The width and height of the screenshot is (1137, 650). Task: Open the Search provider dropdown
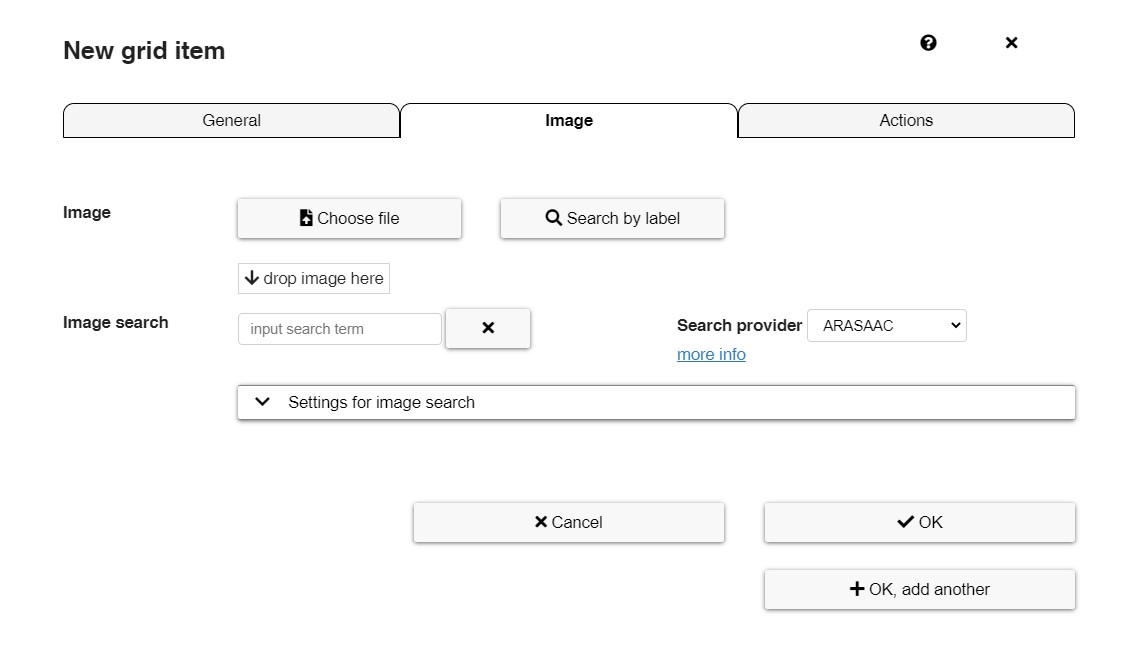click(886, 325)
